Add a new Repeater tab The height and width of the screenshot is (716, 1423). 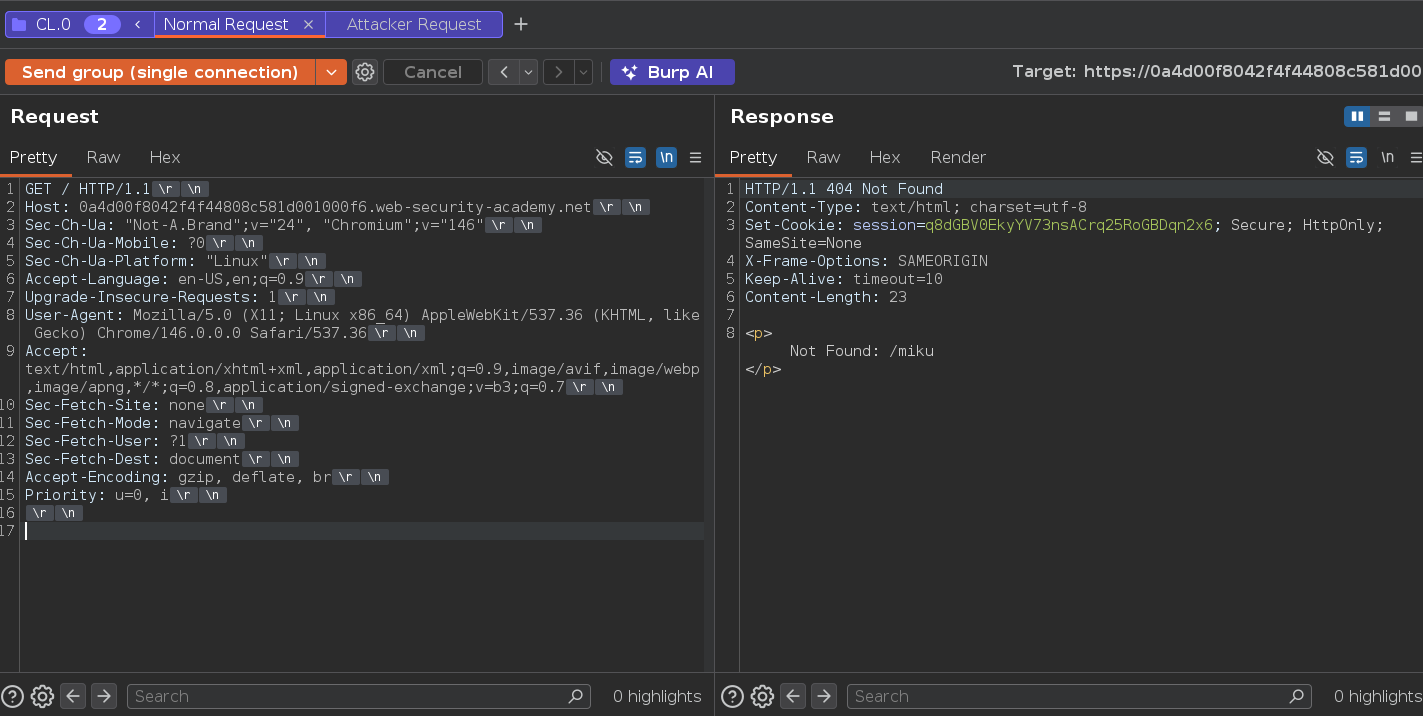point(521,24)
